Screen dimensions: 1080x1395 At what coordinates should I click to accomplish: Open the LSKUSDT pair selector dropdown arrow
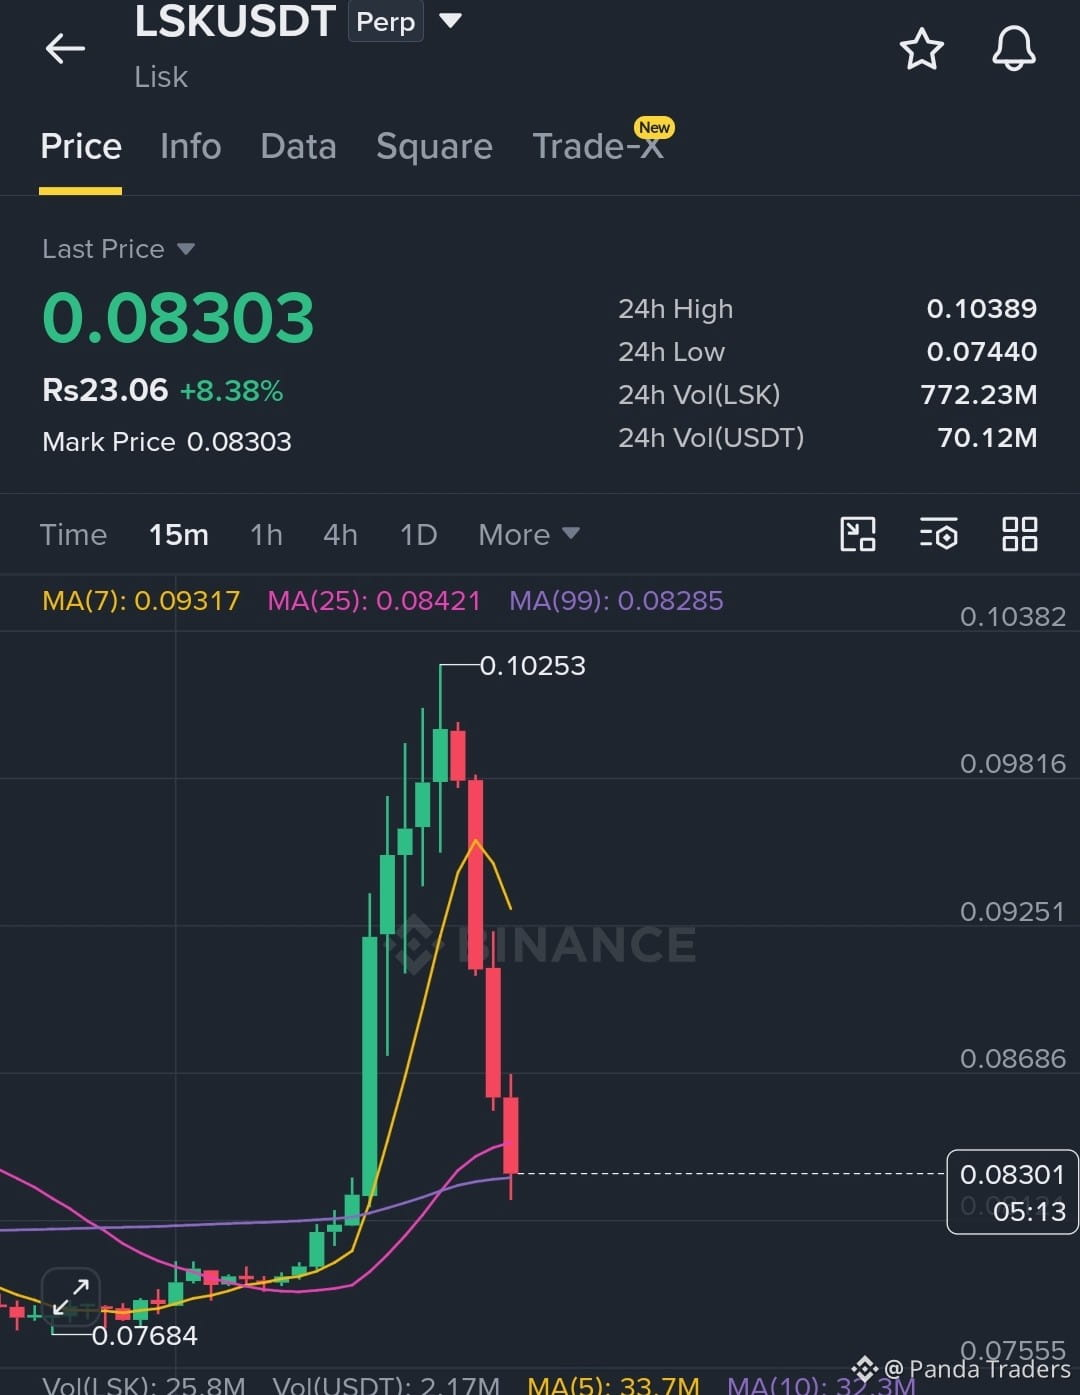pos(451,20)
